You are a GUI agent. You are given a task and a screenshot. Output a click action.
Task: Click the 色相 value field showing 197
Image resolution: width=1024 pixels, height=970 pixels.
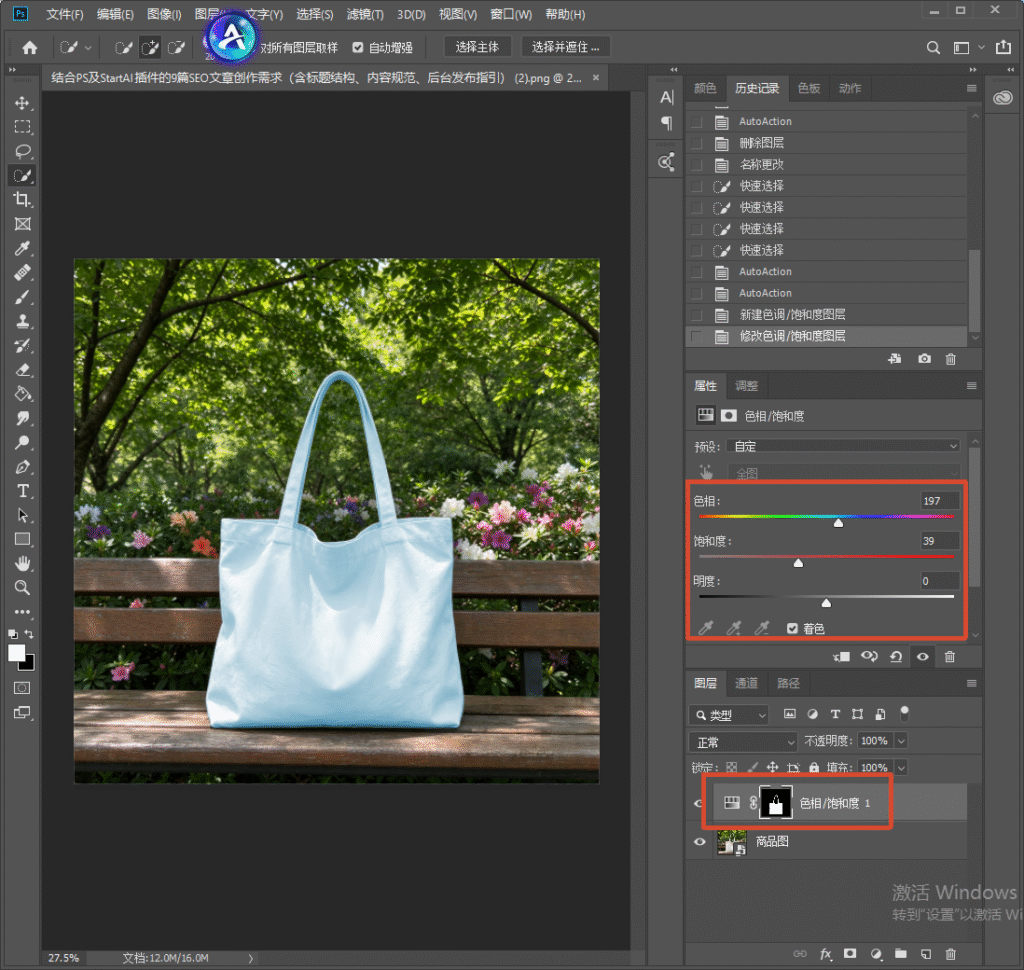(x=940, y=501)
